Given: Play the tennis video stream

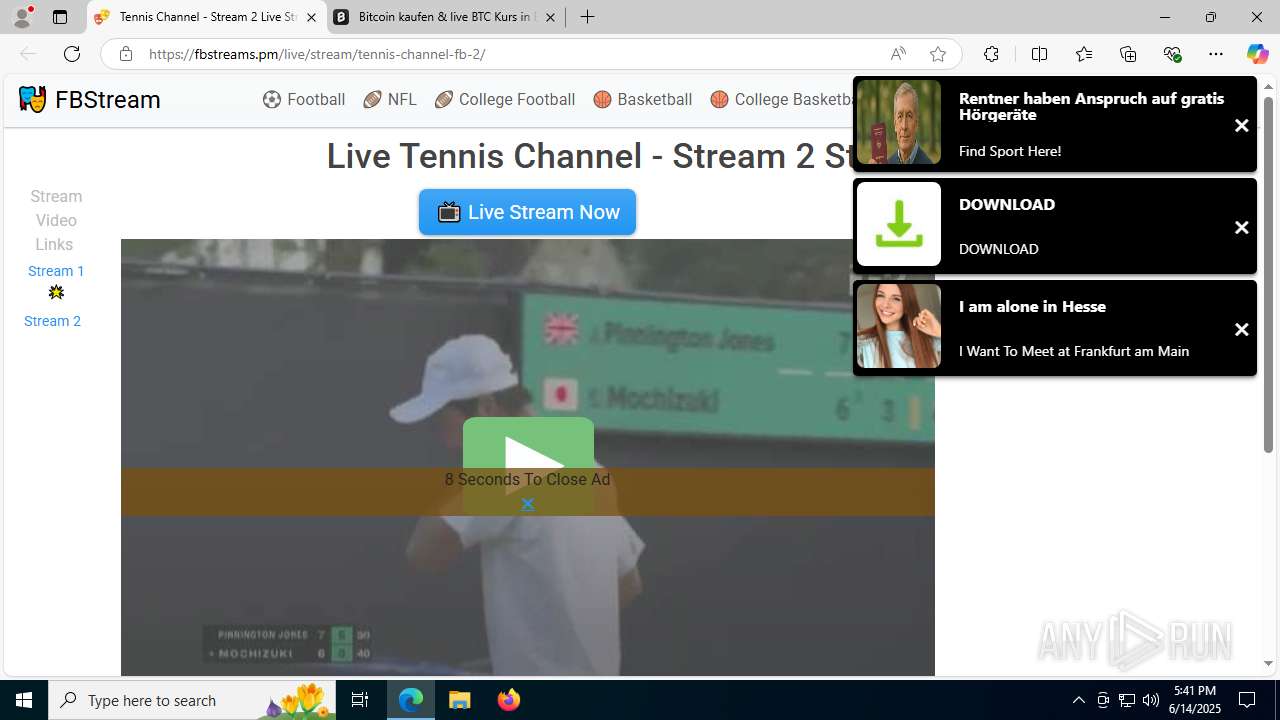Looking at the screenshot, I should click(x=528, y=445).
